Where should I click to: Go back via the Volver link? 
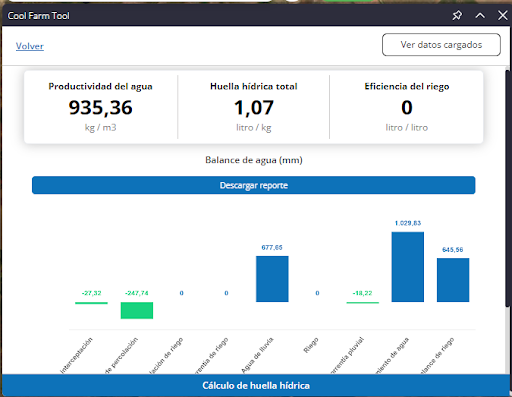pyautogui.click(x=30, y=46)
